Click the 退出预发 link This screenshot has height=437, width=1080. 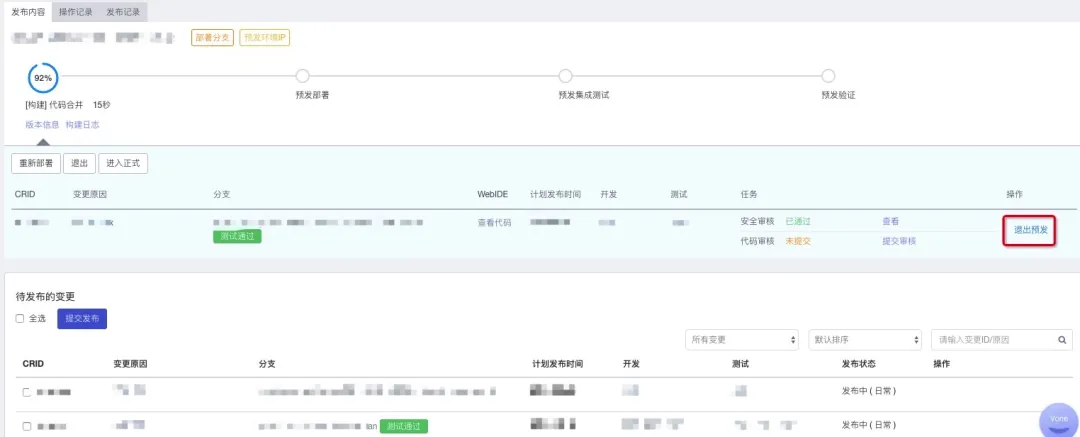(x=1030, y=230)
